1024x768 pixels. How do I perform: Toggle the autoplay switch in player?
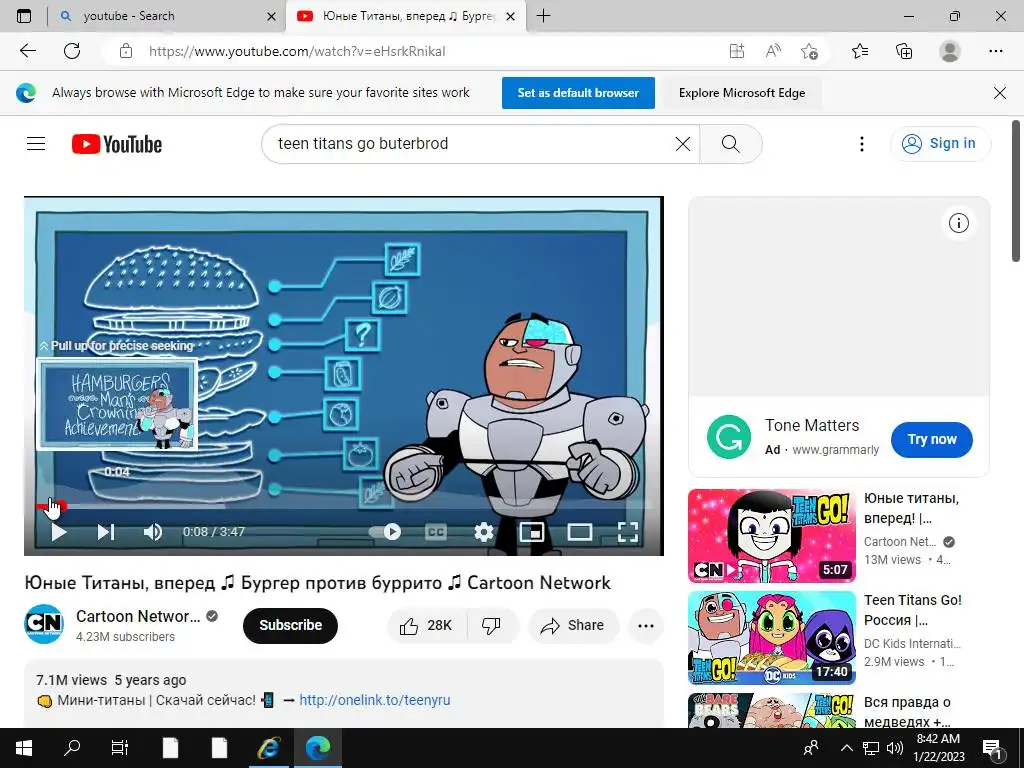coord(385,532)
